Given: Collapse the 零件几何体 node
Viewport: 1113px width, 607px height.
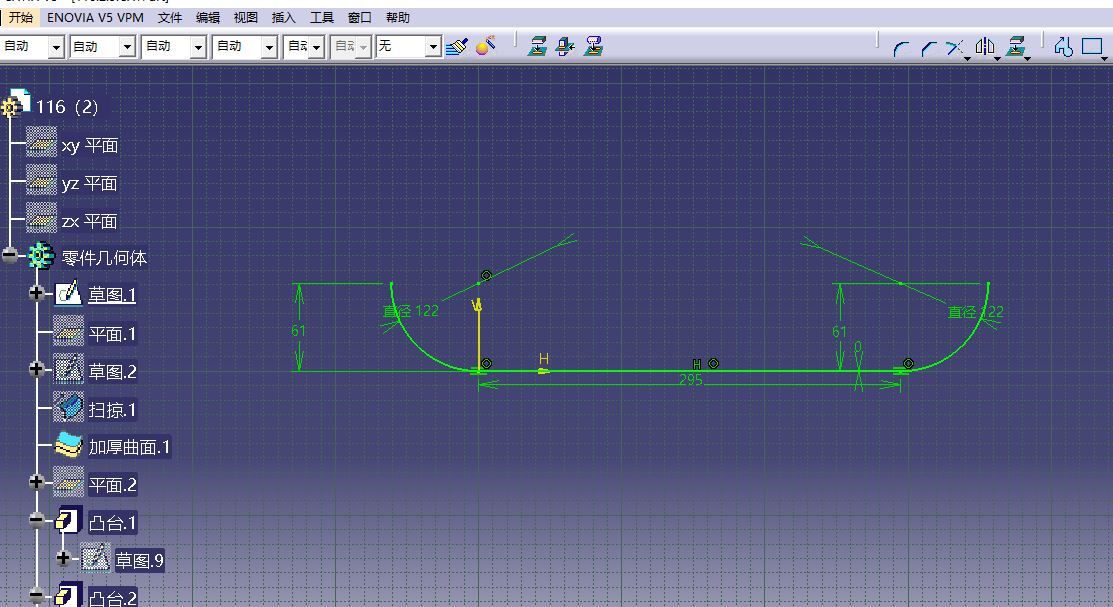Looking at the screenshot, I should coord(9,255).
